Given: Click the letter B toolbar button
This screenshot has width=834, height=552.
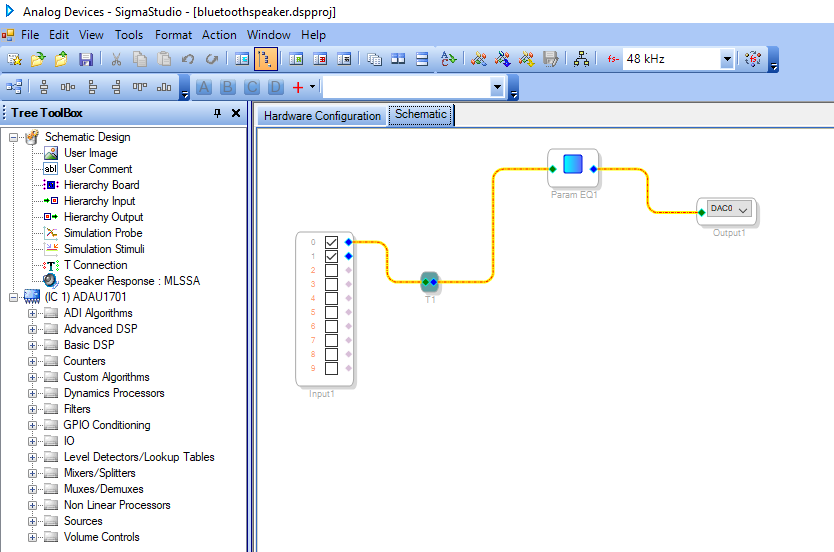Looking at the screenshot, I should [x=228, y=87].
